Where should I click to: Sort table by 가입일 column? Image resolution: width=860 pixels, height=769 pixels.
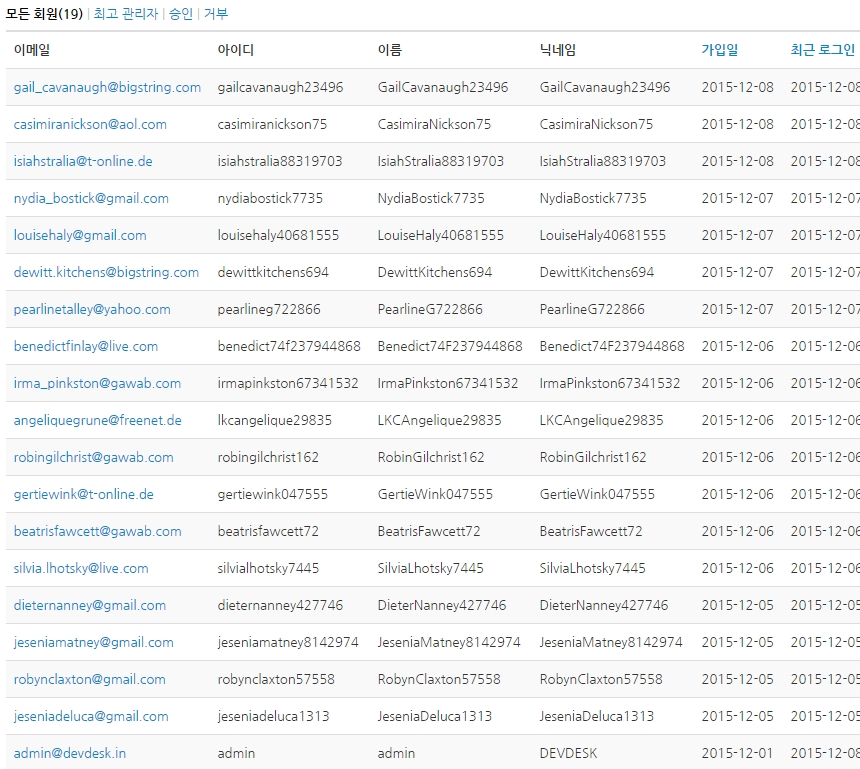coord(720,50)
